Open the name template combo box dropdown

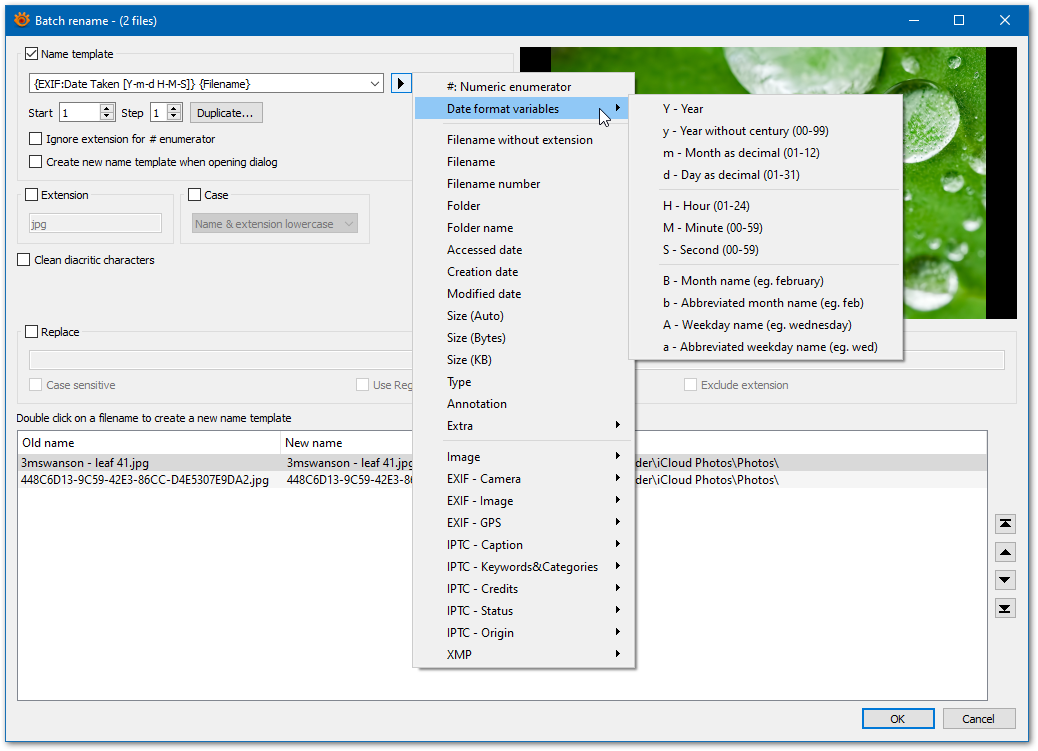tap(375, 84)
